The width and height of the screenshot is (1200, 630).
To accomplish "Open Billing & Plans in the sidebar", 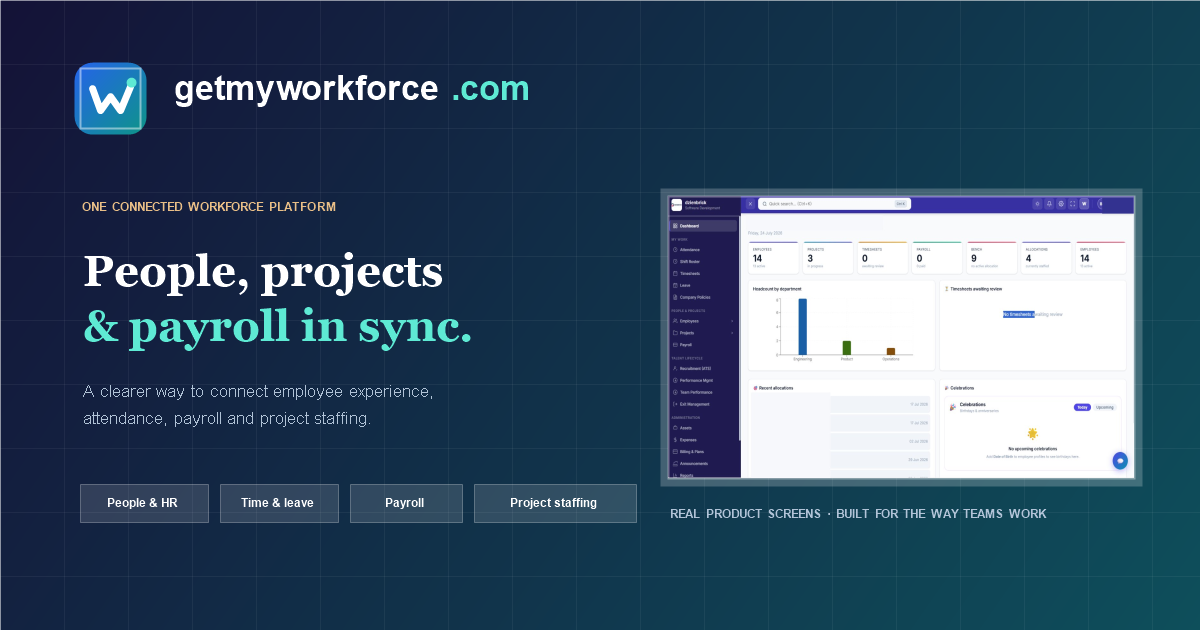I will 704,452.
